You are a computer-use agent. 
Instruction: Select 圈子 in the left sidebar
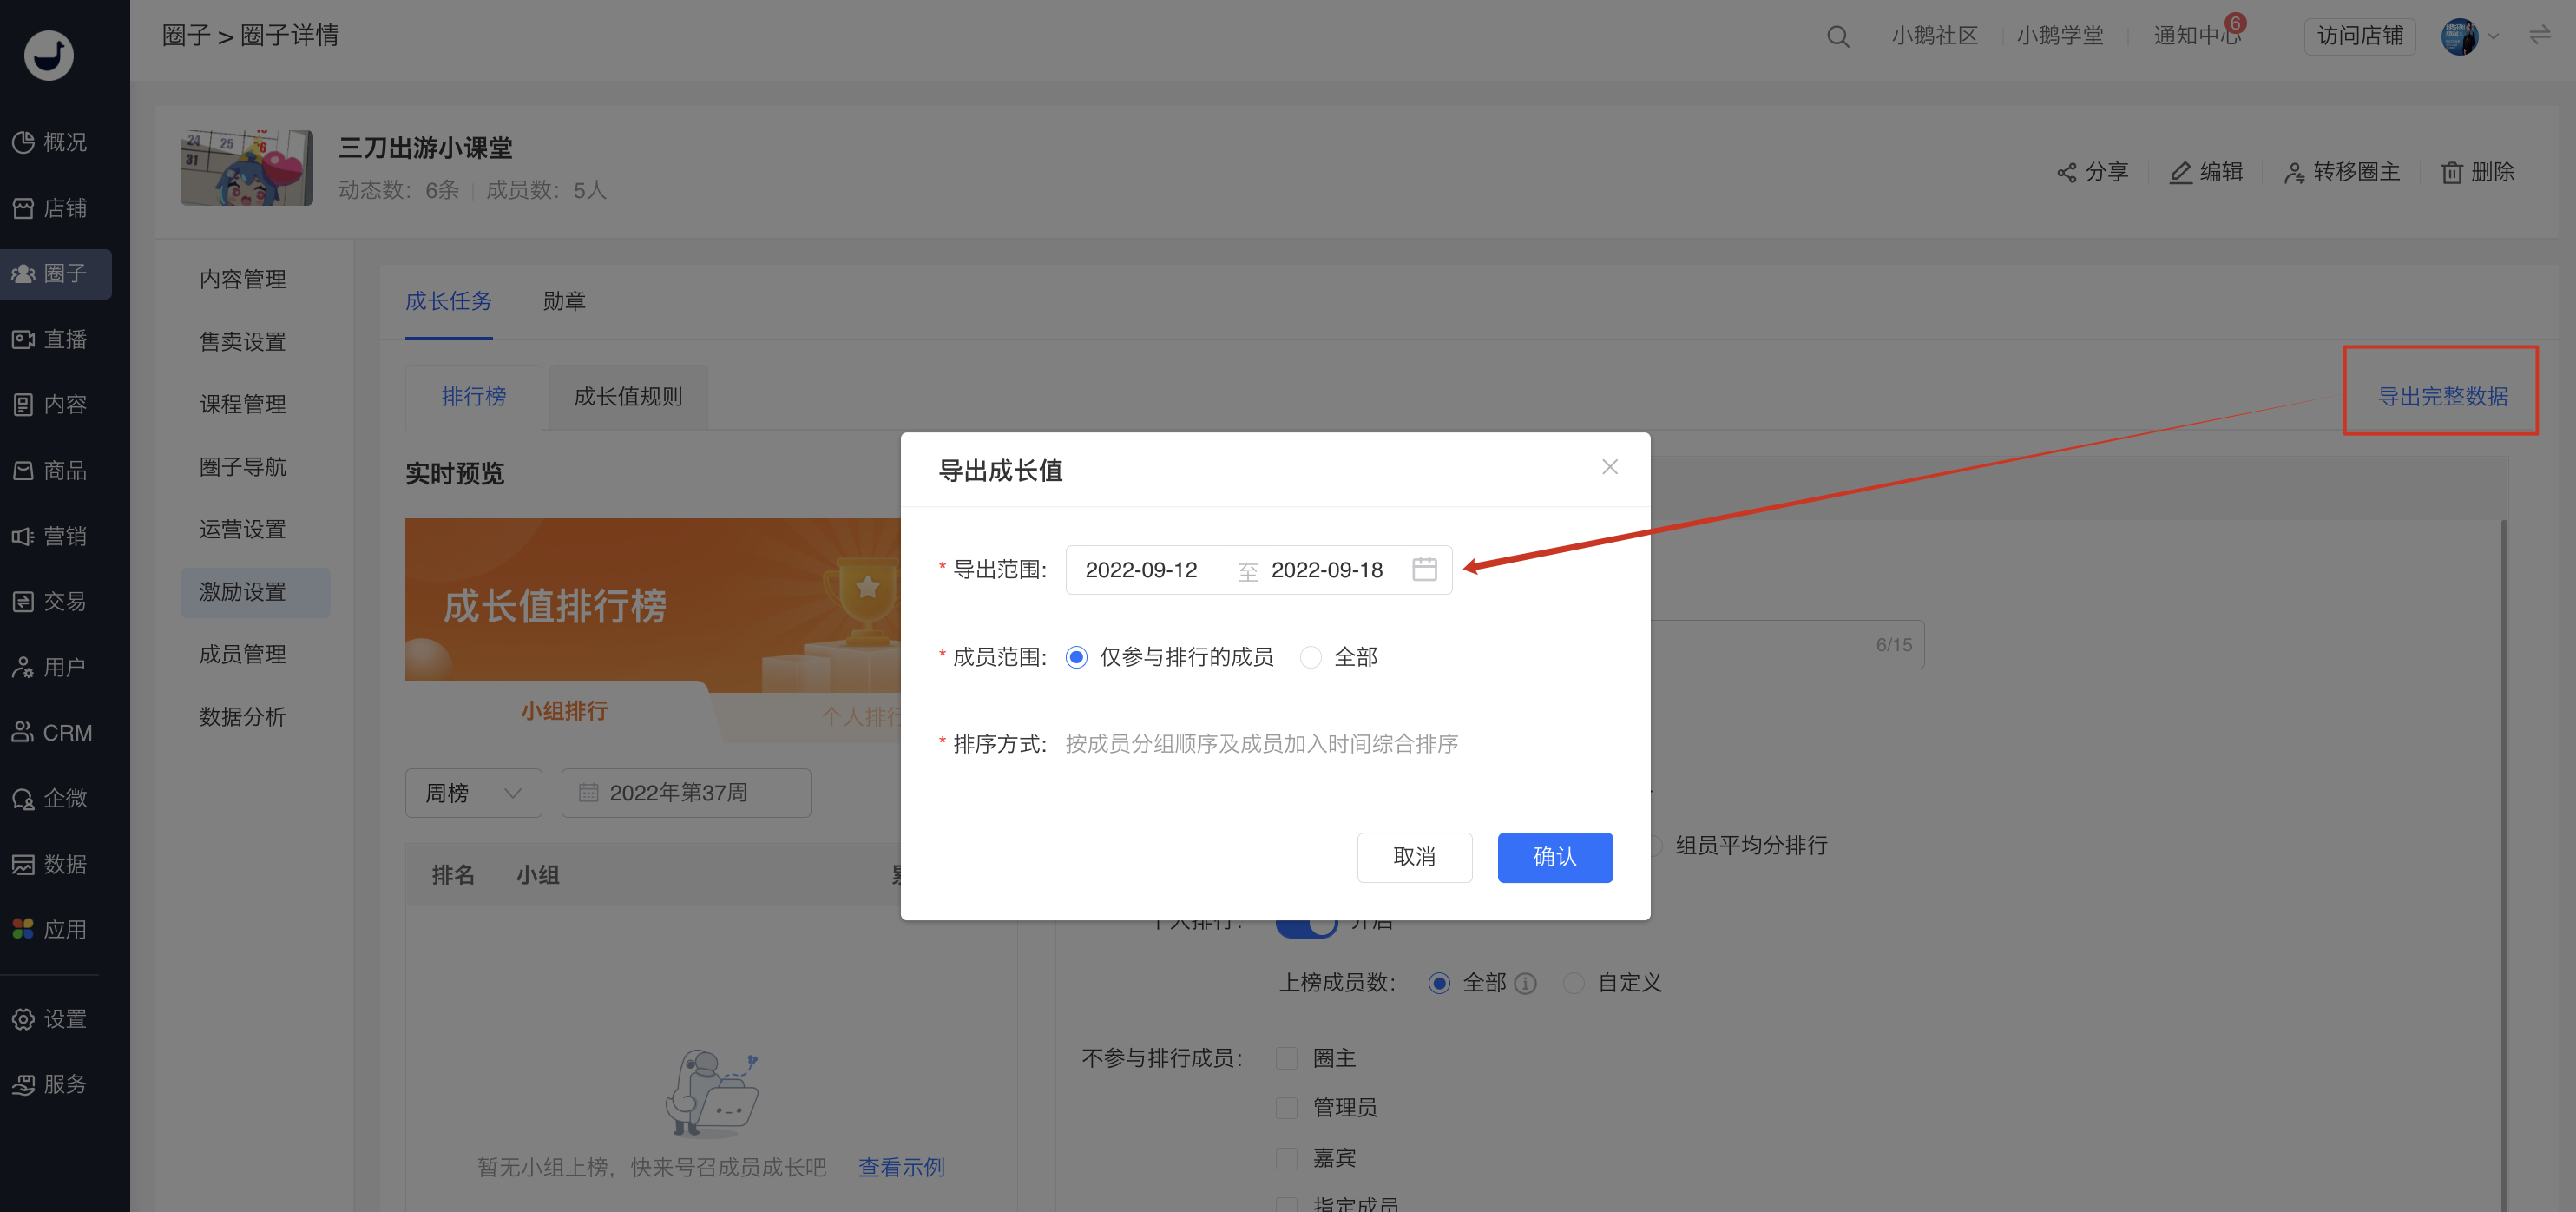coord(55,273)
